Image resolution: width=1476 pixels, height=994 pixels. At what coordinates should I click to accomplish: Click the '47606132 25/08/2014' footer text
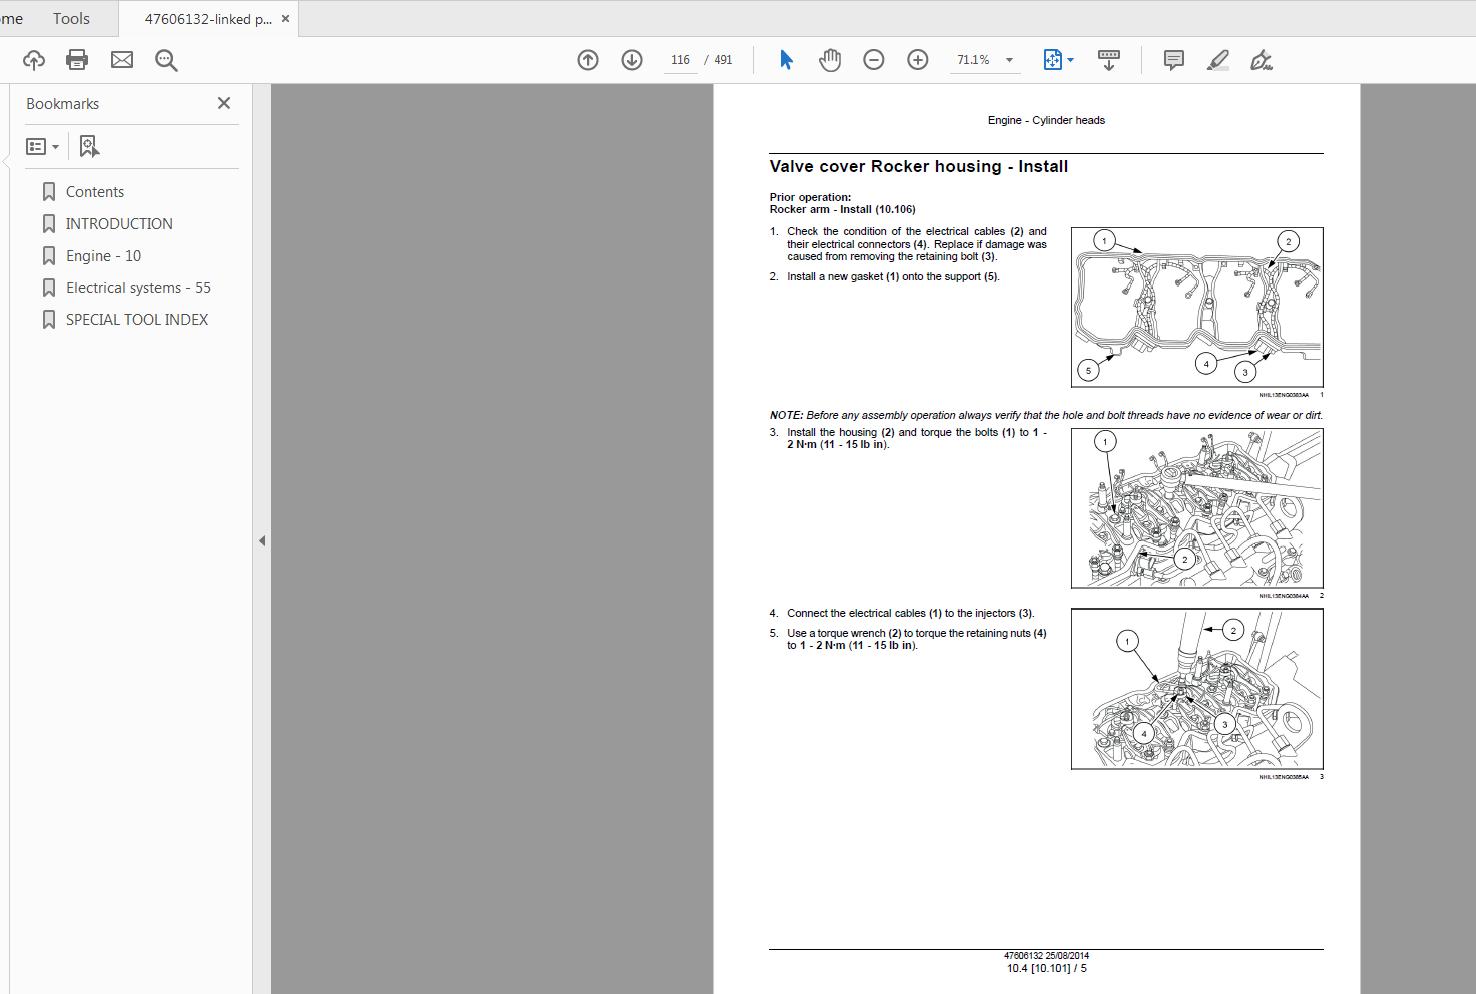pos(1046,956)
